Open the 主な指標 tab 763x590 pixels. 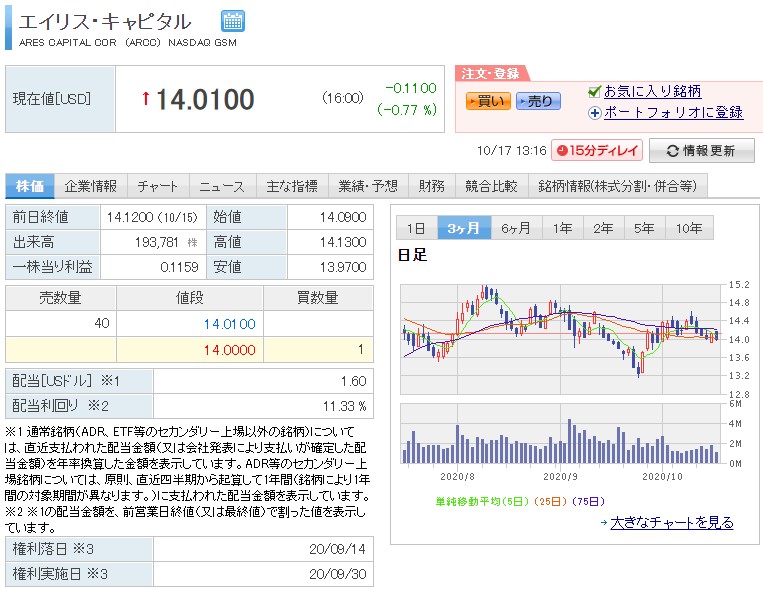[x=292, y=186]
